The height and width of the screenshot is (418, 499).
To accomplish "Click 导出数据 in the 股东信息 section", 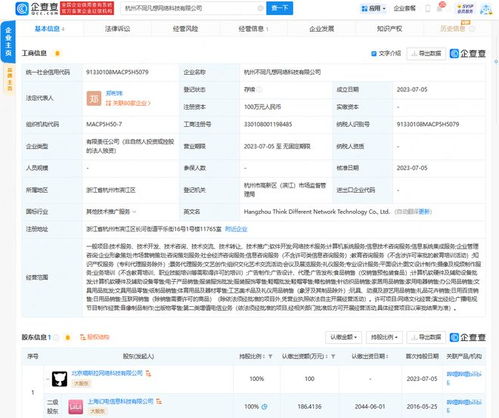I will click(x=426, y=337).
